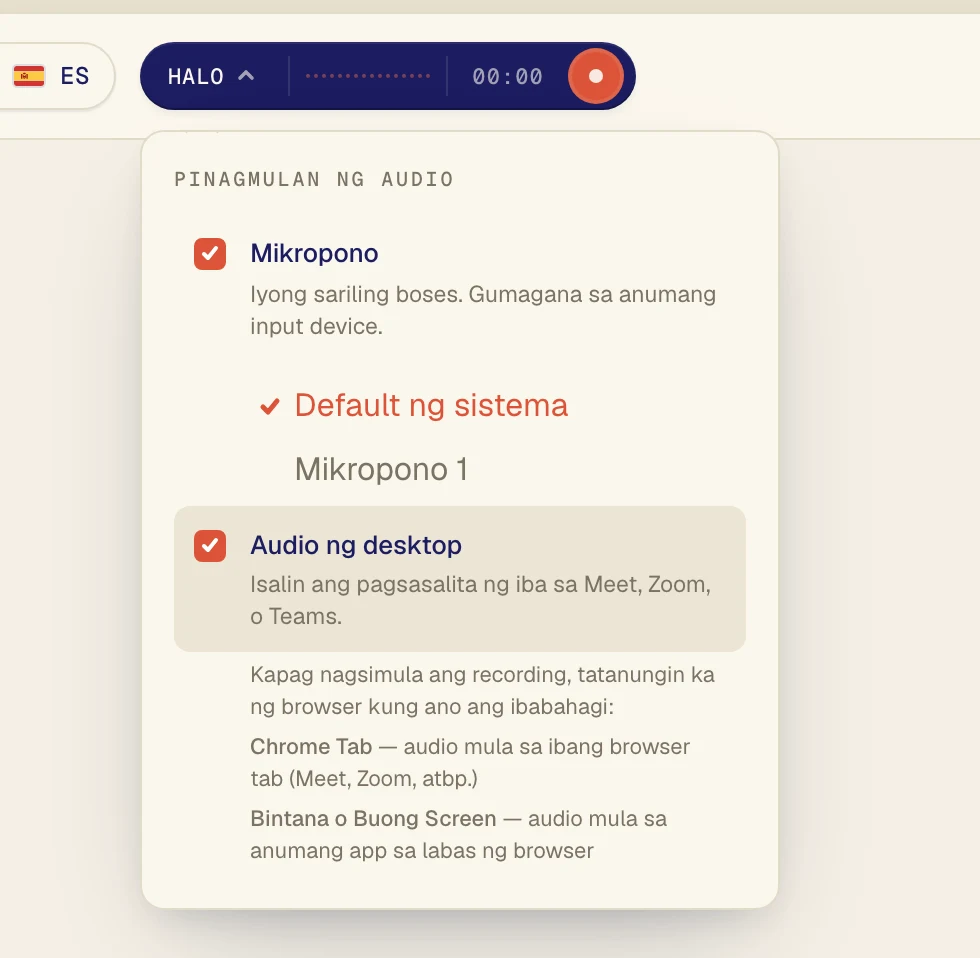This screenshot has width=980, height=958.
Task: Uncheck the Mikropono checkbox
Action: [x=210, y=254]
